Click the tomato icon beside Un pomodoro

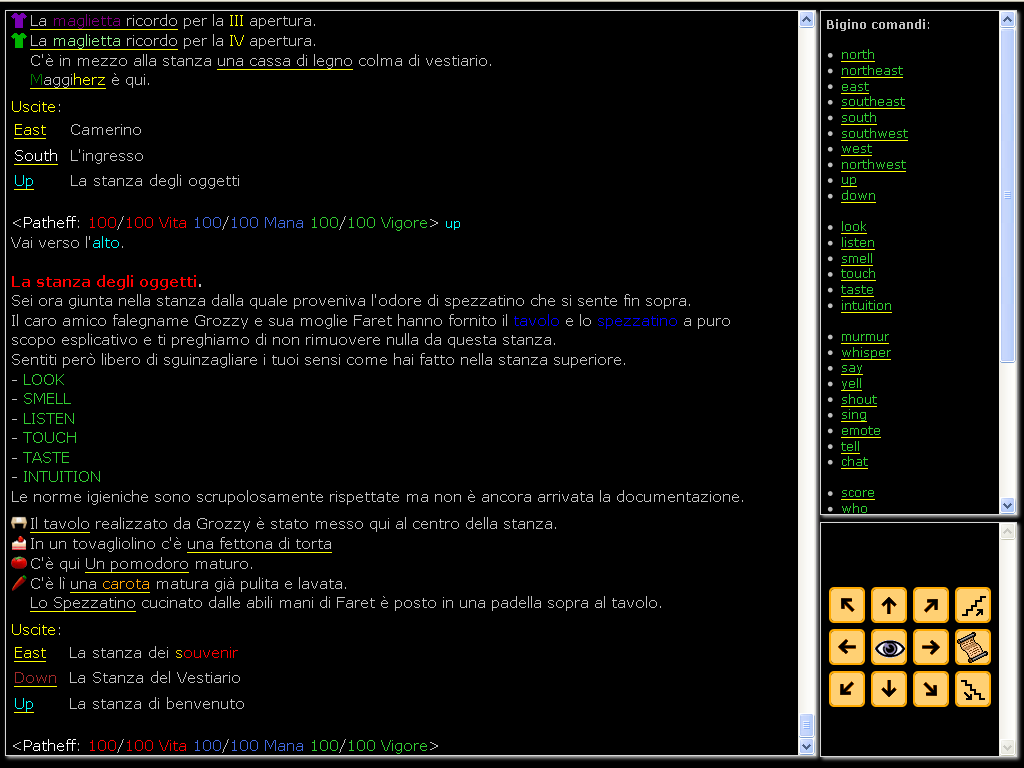[18, 563]
